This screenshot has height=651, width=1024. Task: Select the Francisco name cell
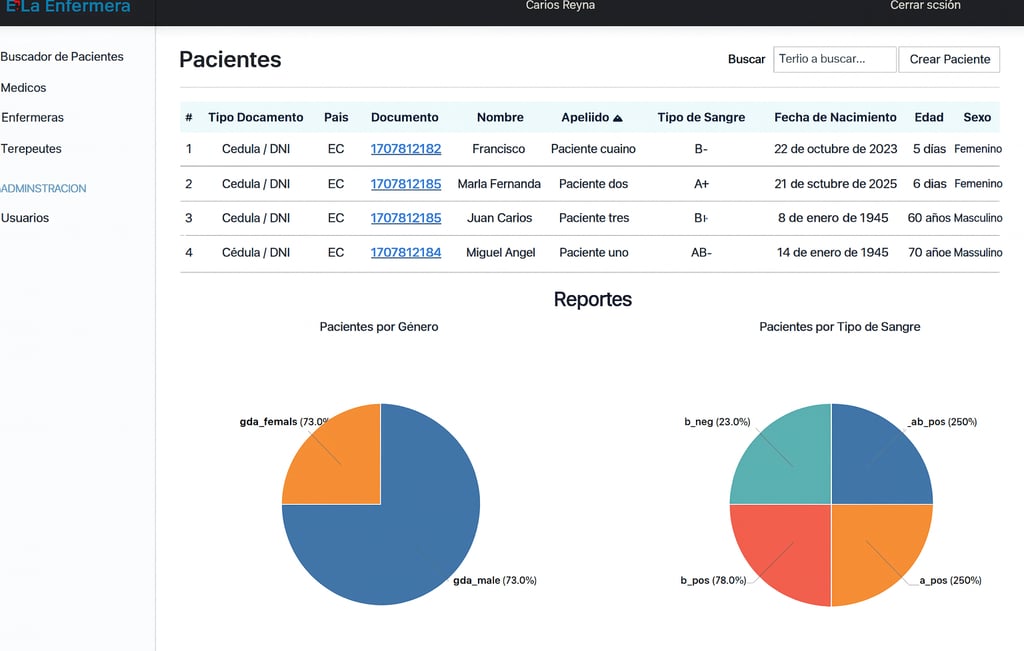(498, 149)
